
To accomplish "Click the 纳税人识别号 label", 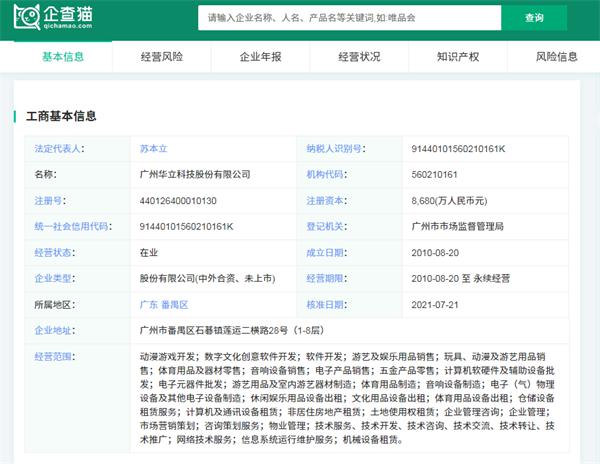I will [x=334, y=148].
